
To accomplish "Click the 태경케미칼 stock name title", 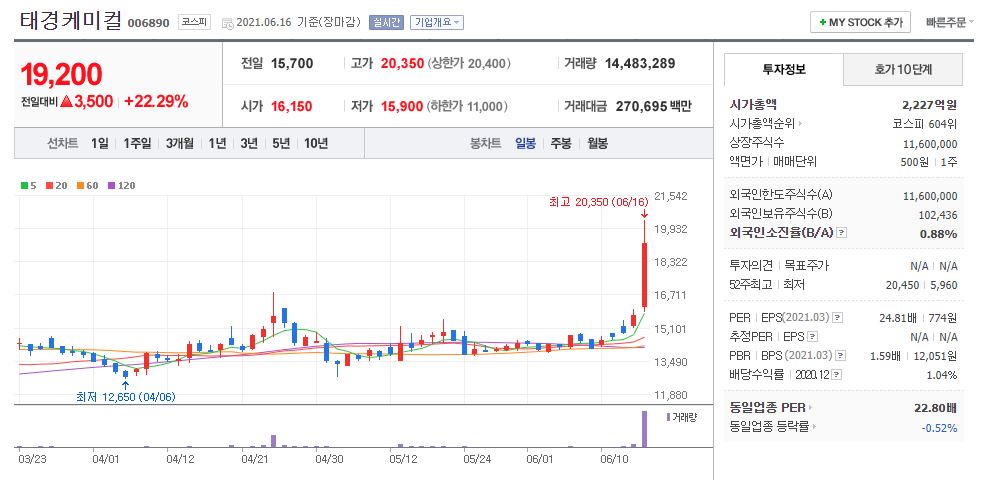I will coord(71,21).
